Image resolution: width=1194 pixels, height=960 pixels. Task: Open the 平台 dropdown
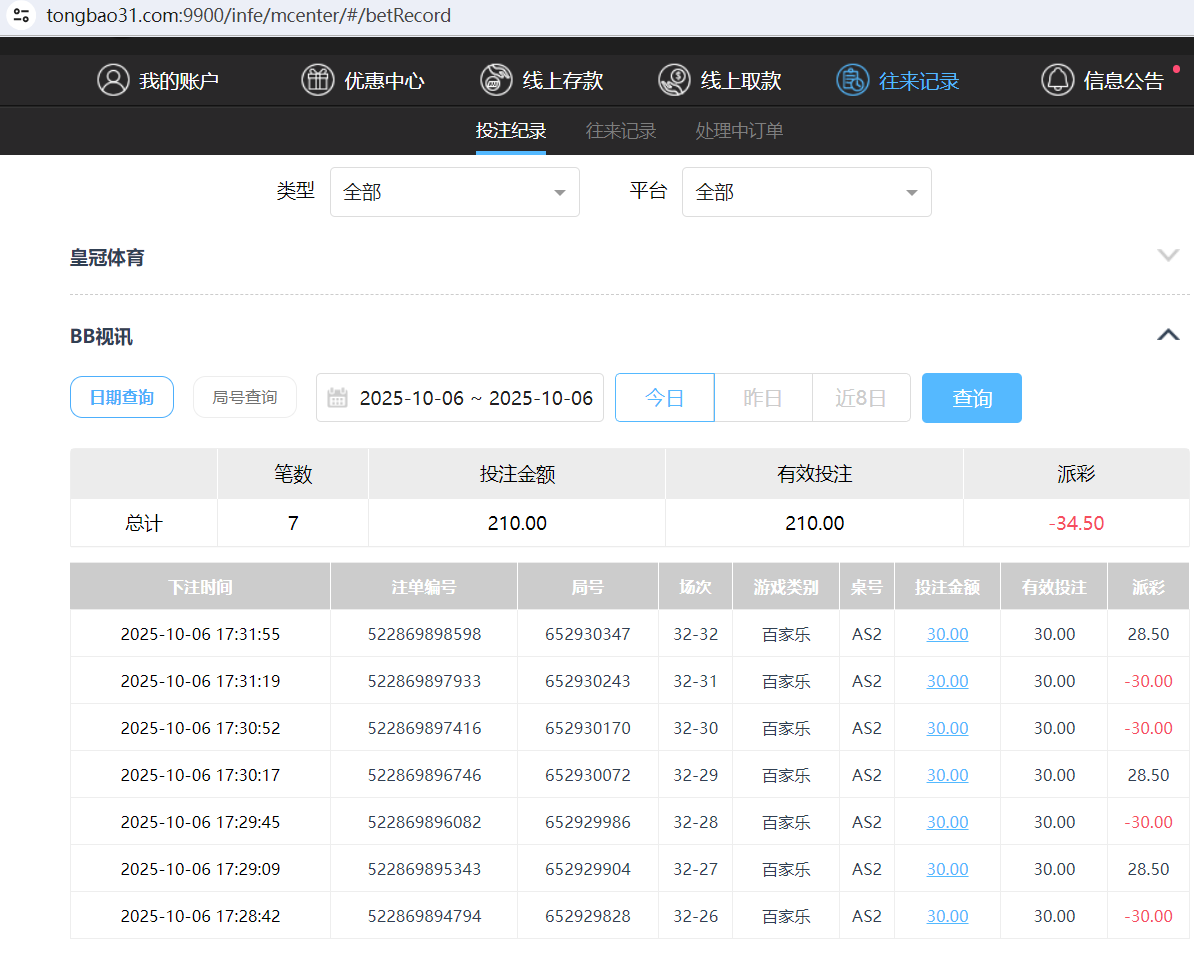(806, 191)
